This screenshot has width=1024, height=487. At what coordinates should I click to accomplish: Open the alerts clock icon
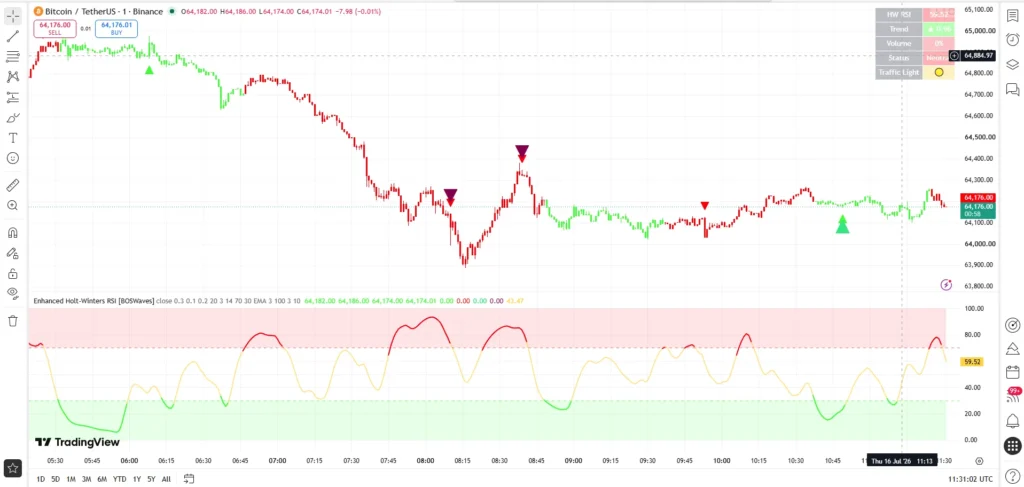(1012, 39)
